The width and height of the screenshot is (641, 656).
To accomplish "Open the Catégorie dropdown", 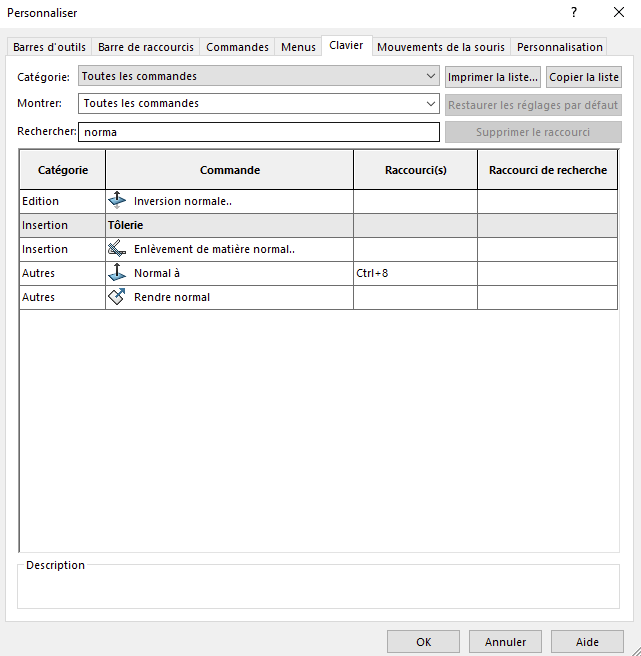I will click(x=259, y=76).
